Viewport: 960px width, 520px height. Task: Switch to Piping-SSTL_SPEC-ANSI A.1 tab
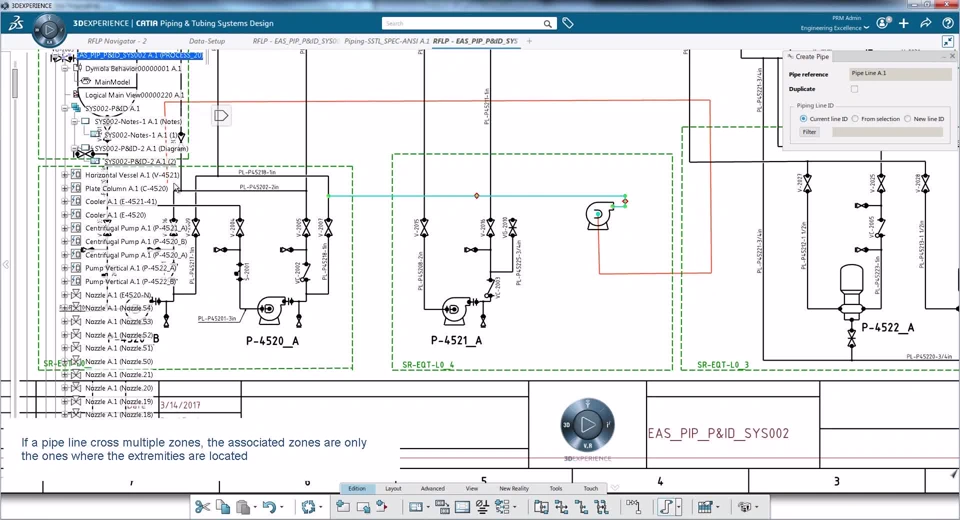(x=386, y=41)
